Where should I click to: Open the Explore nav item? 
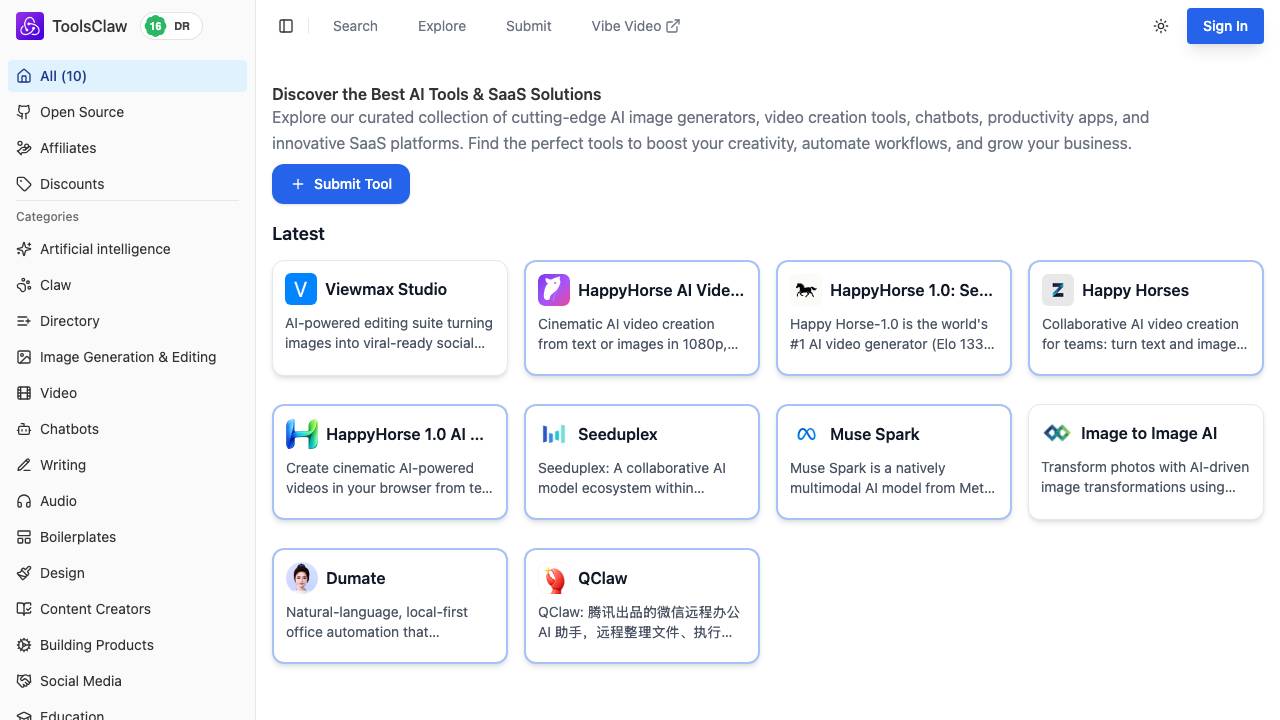[x=442, y=26]
